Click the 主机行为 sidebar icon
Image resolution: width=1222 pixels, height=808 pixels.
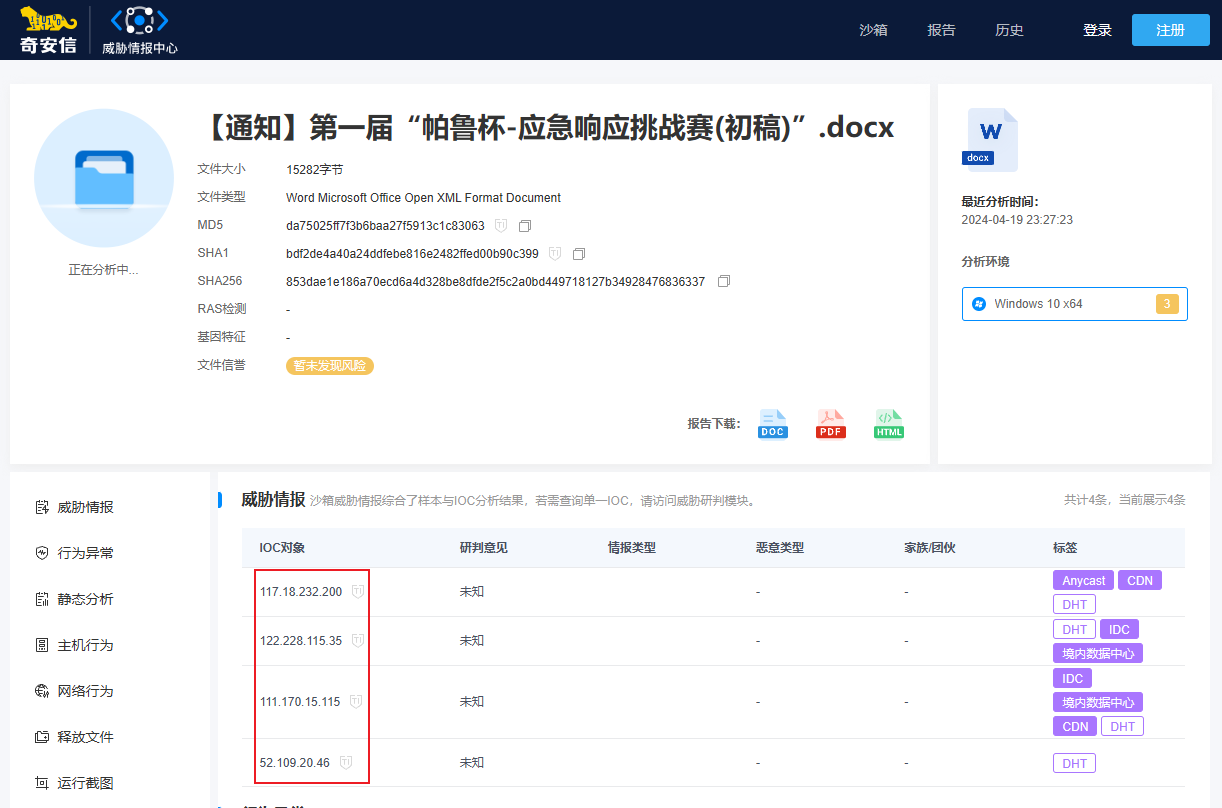click(x=42, y=645)
